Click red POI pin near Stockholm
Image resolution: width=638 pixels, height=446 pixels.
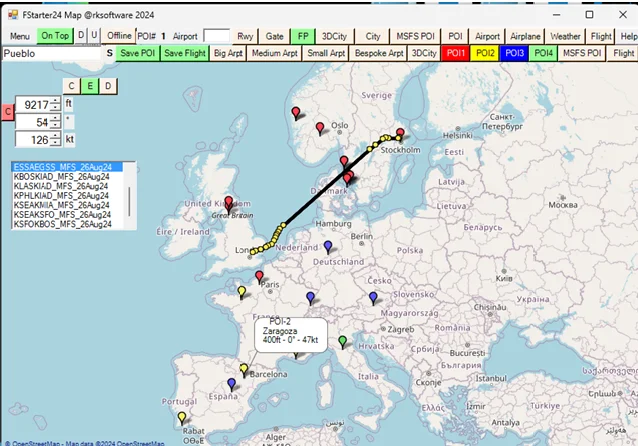click(400, 133)
